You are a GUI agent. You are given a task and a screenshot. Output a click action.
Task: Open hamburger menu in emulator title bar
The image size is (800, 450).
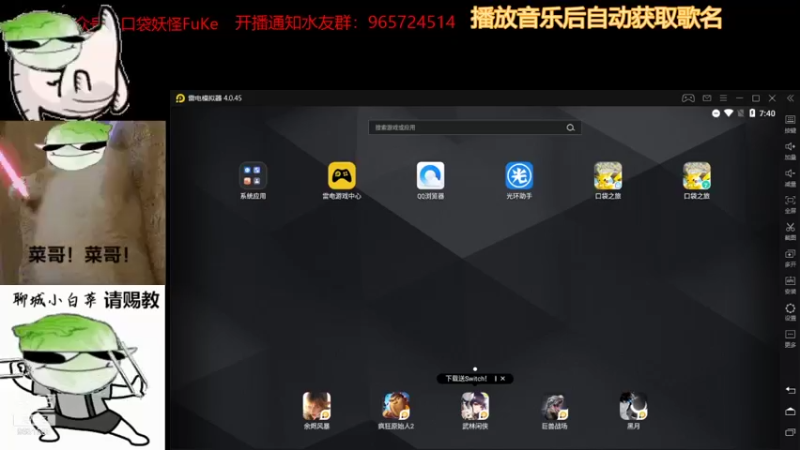point(723,98)
